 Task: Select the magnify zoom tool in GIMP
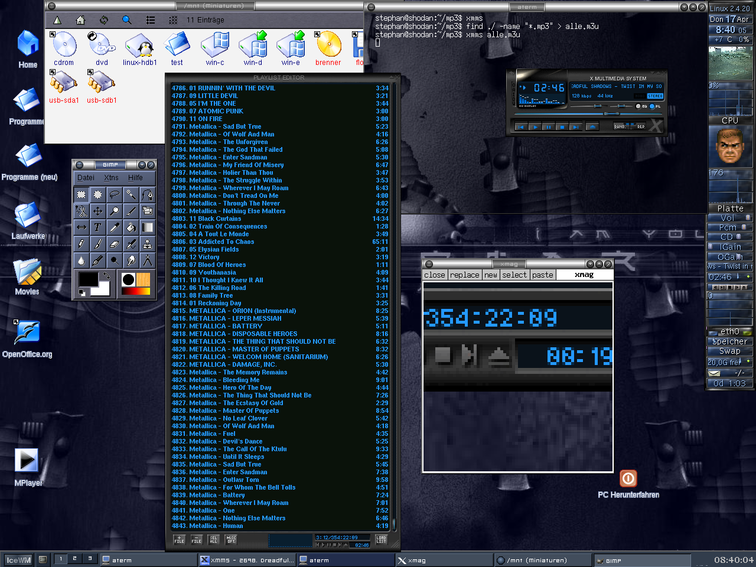114,211
